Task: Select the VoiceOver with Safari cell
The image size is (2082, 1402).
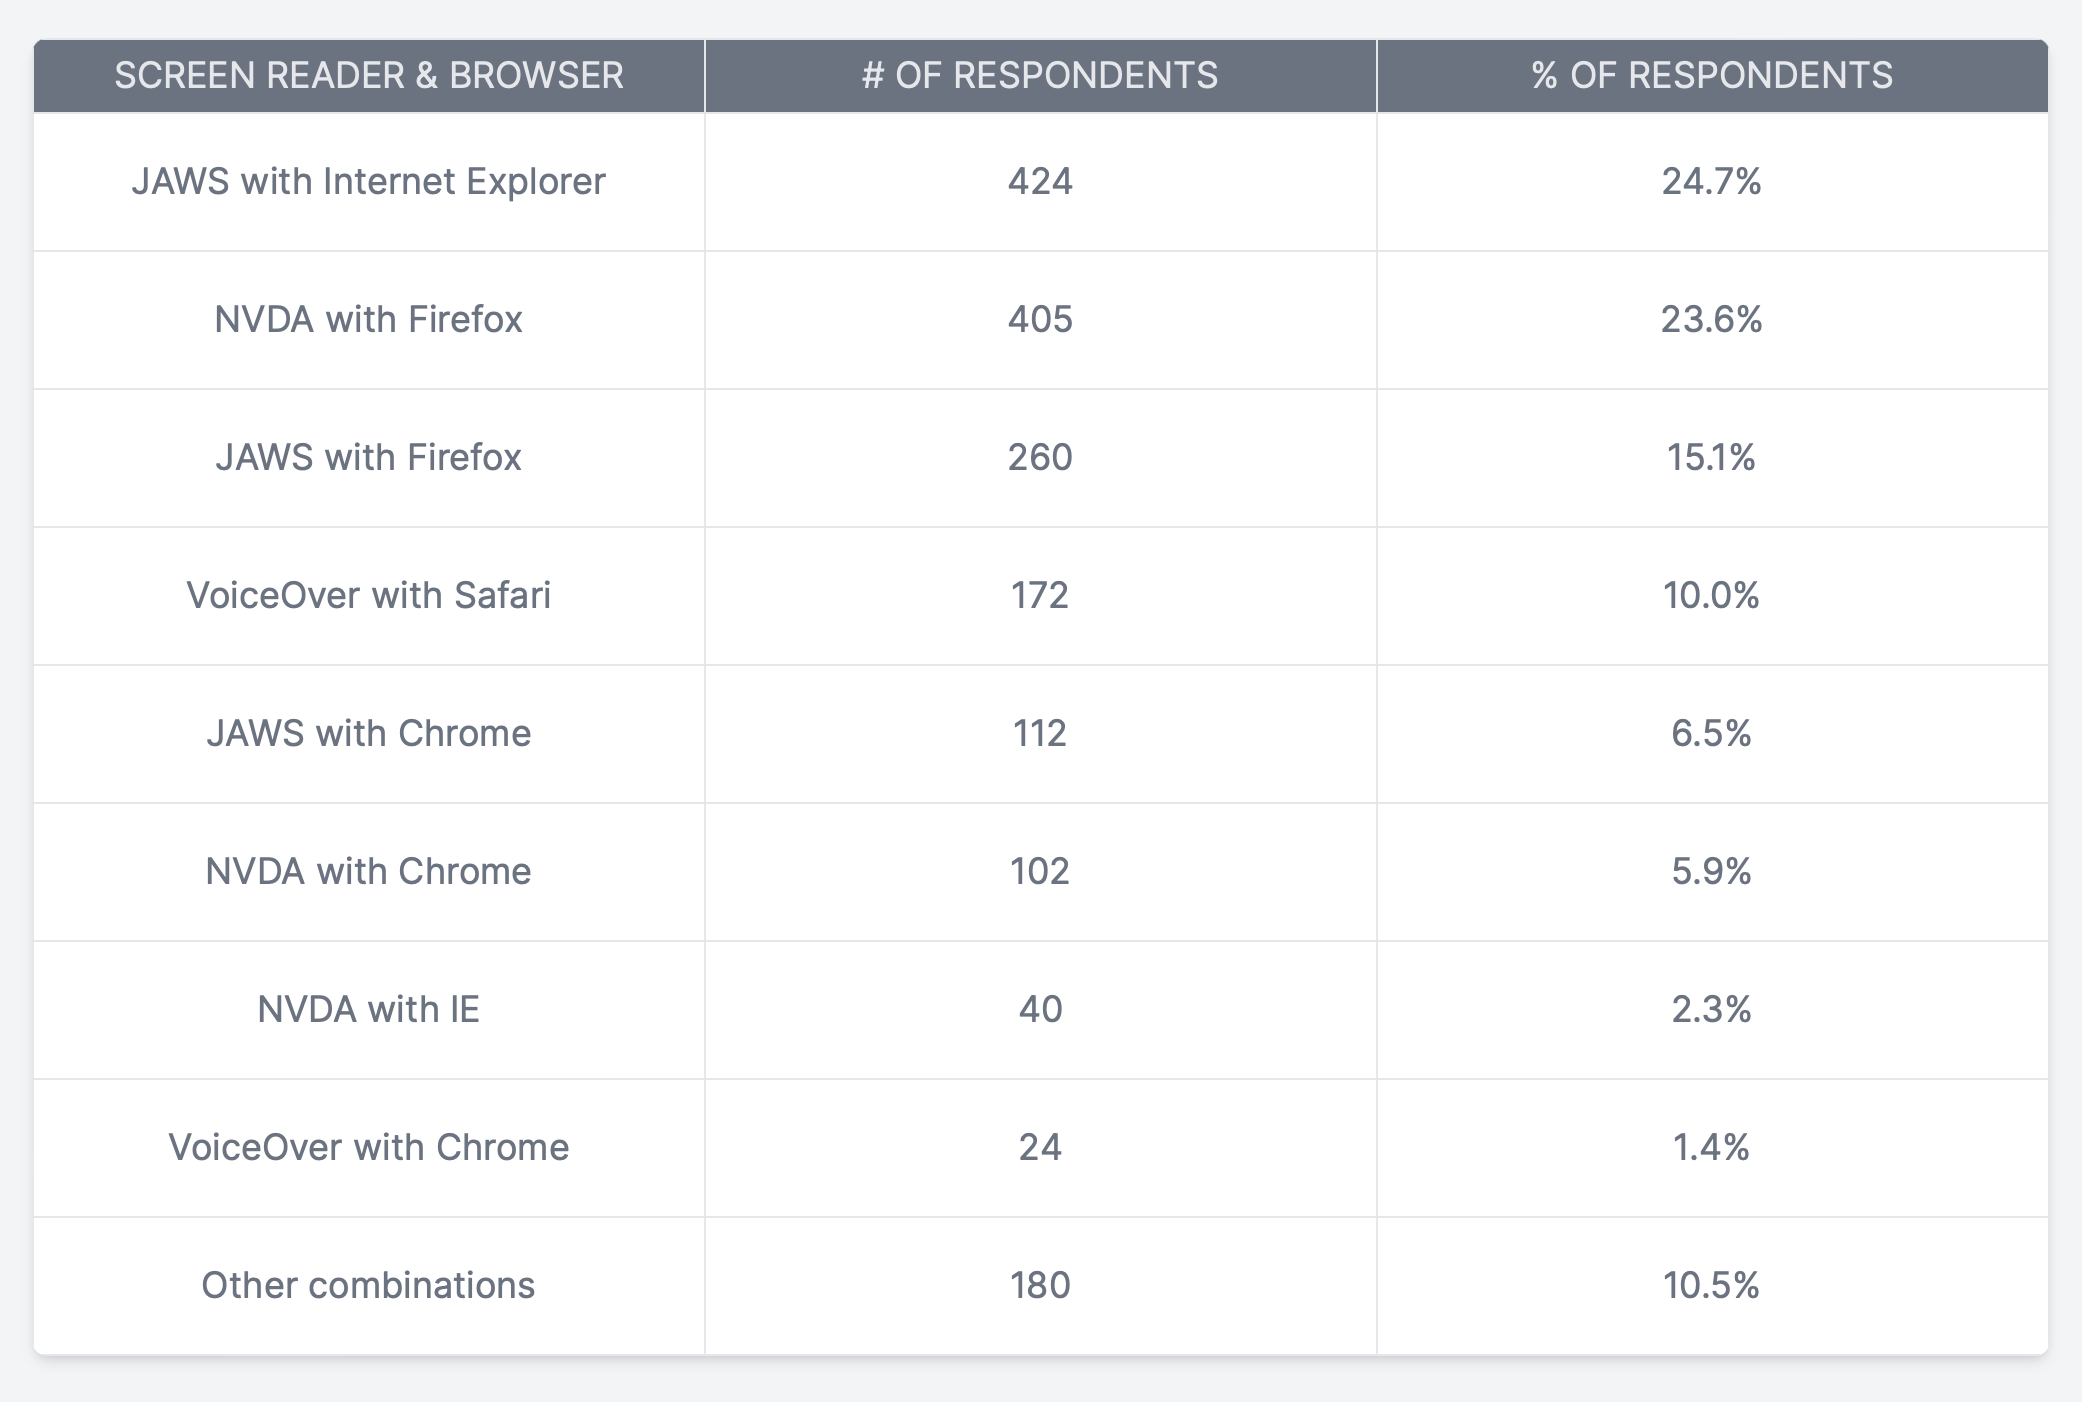Action: (x=369, y=596)
